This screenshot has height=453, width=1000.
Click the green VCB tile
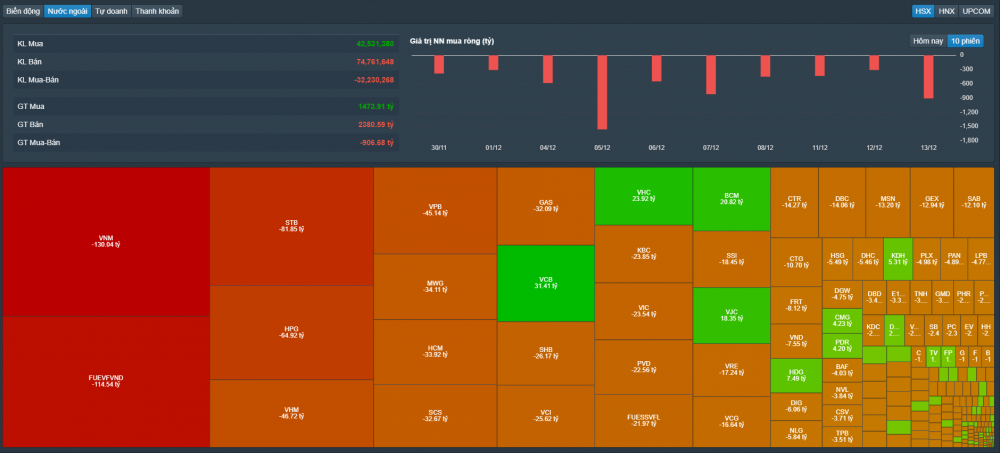tap(545, 283)
